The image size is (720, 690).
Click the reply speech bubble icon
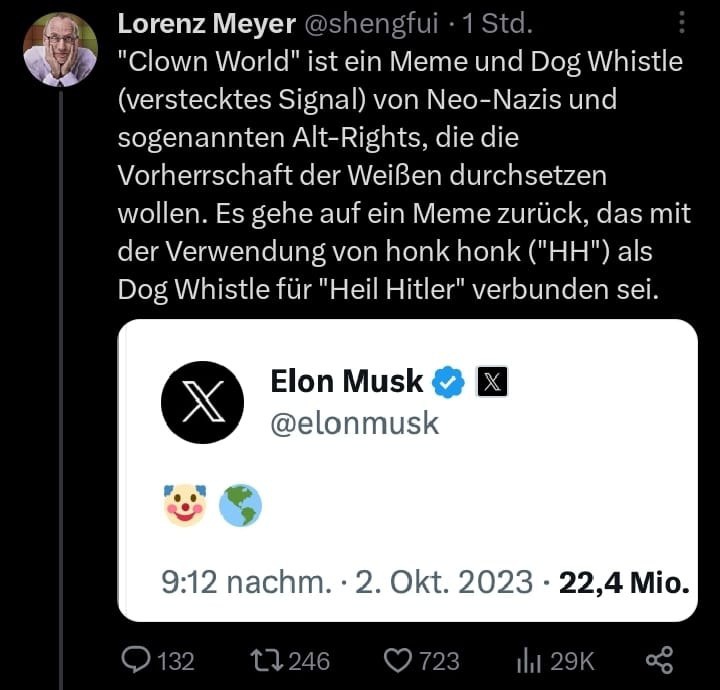pyautogui.click(x=136, y=660)
